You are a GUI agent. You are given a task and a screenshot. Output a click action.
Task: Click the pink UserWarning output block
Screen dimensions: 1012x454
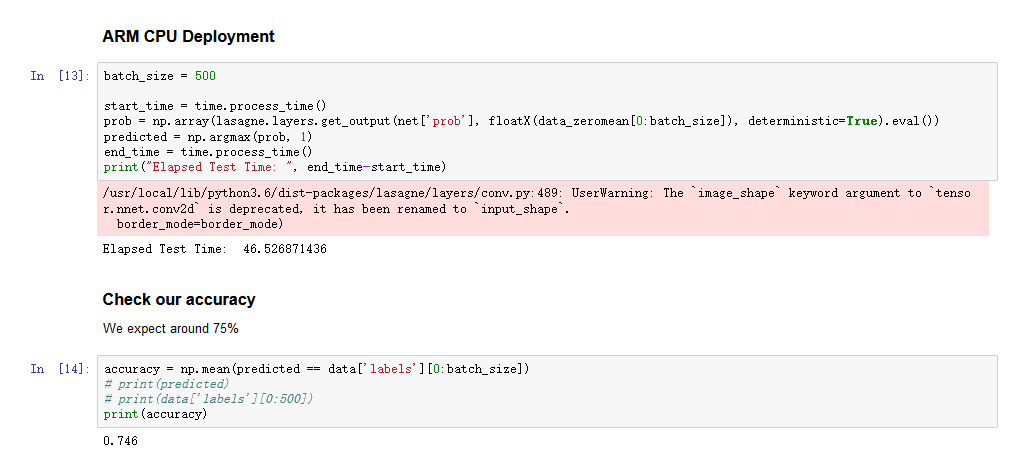click(540, 209)
